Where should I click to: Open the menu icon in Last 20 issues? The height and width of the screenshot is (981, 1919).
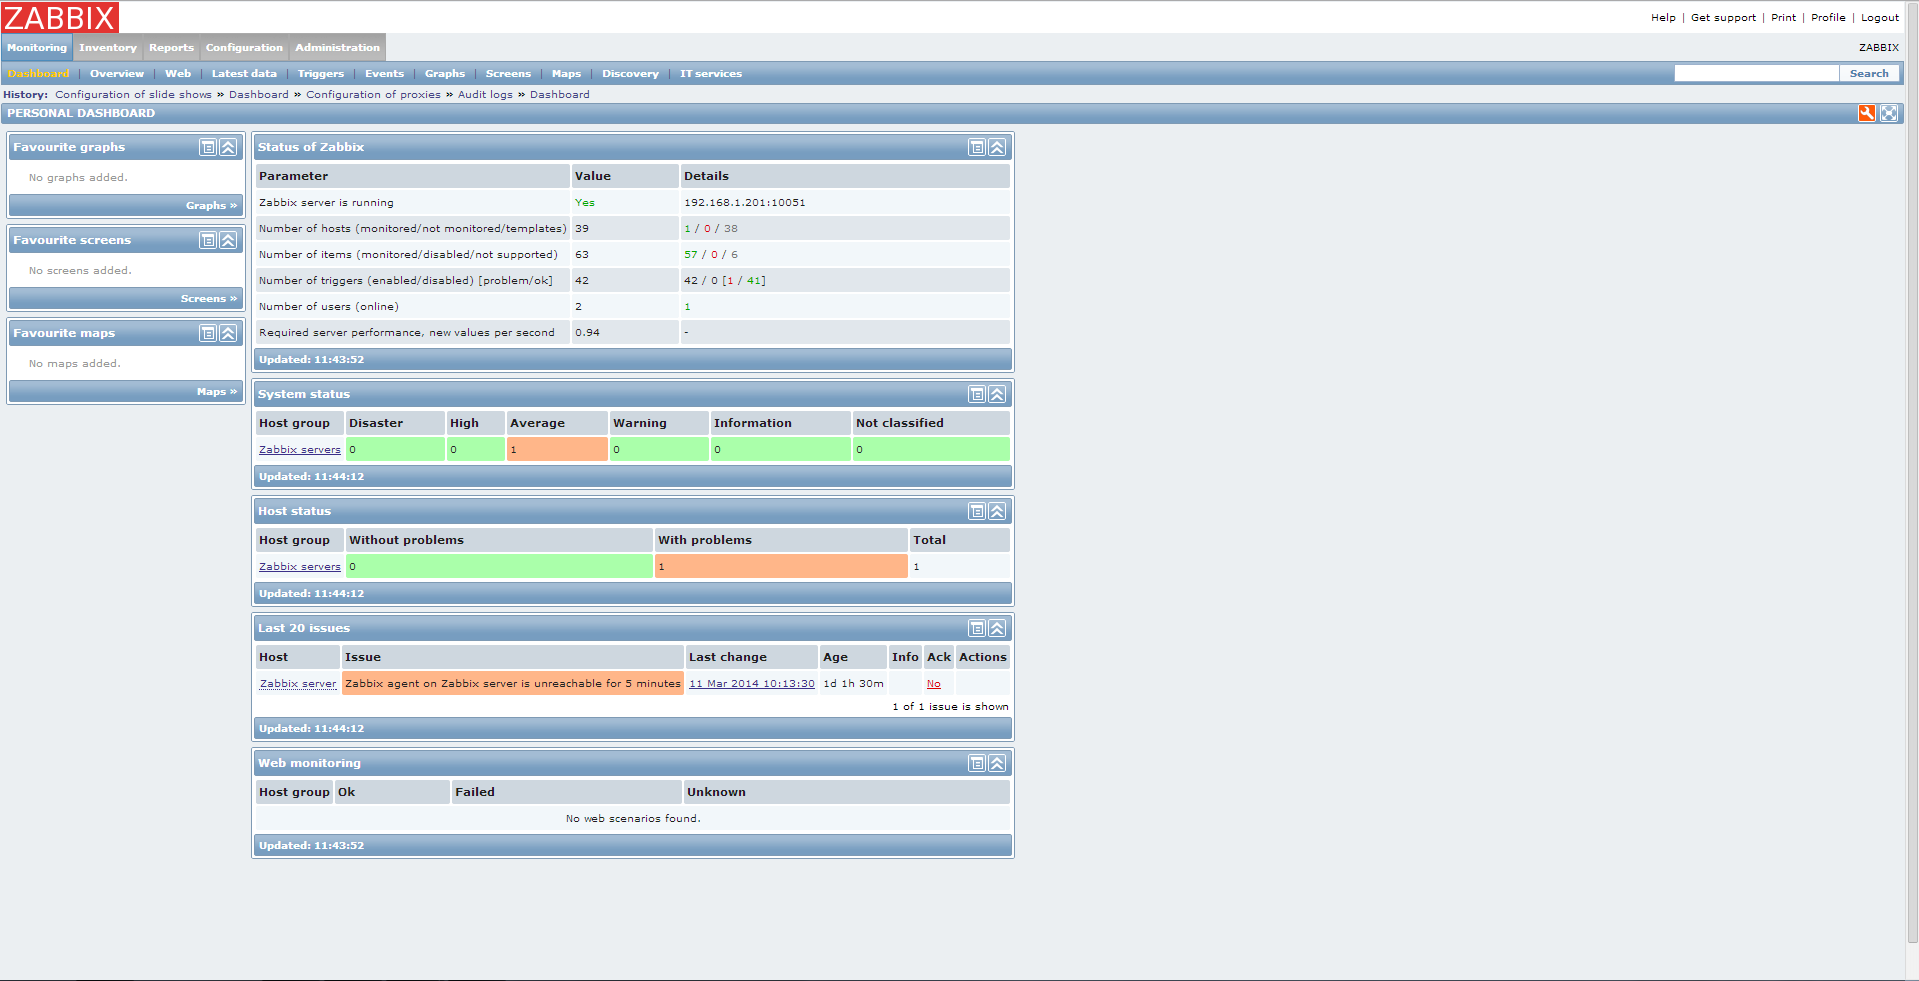click(976, 629)
